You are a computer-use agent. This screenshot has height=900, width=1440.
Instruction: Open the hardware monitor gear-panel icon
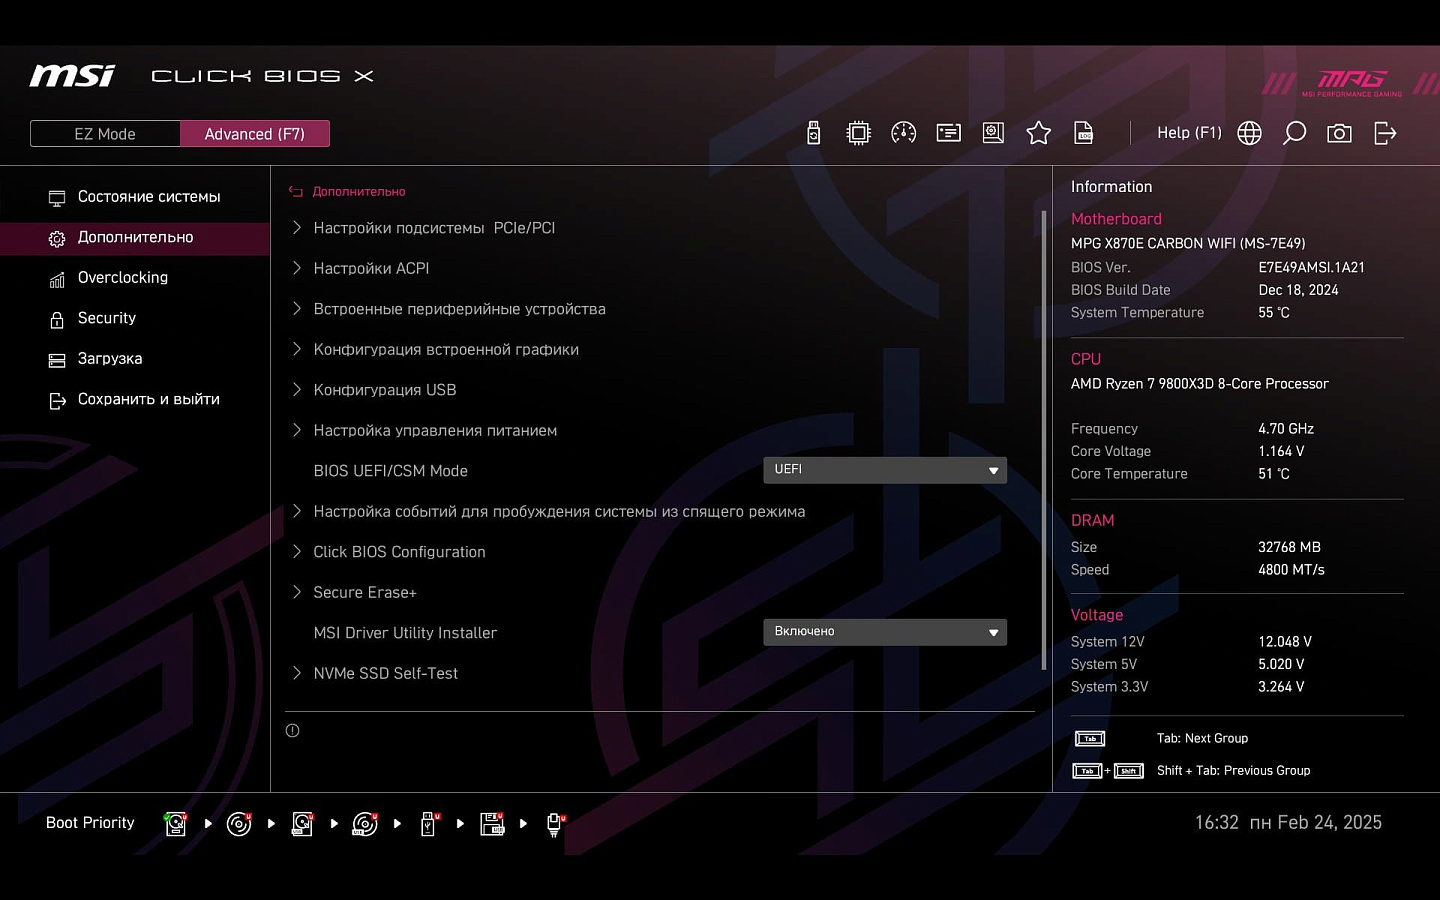(993, 133)
